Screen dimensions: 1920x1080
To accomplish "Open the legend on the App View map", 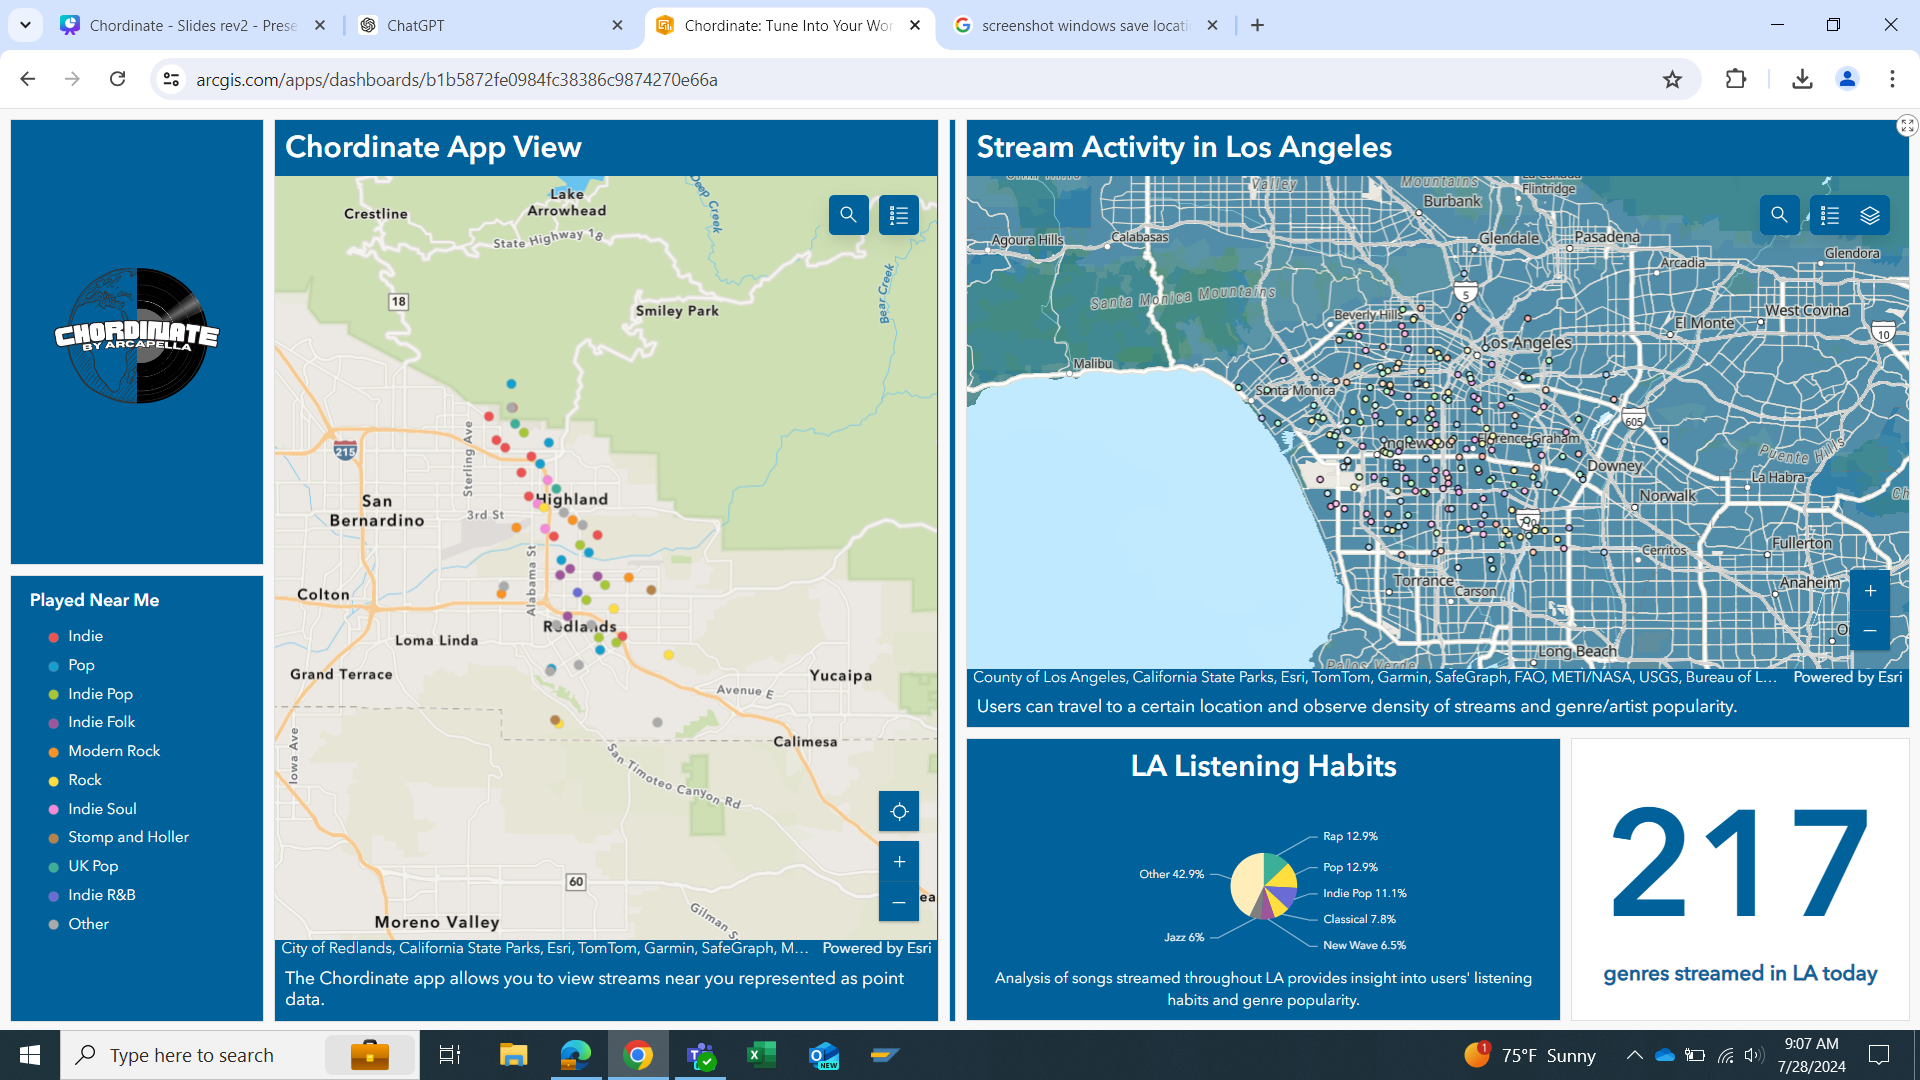I will [898, 215].
